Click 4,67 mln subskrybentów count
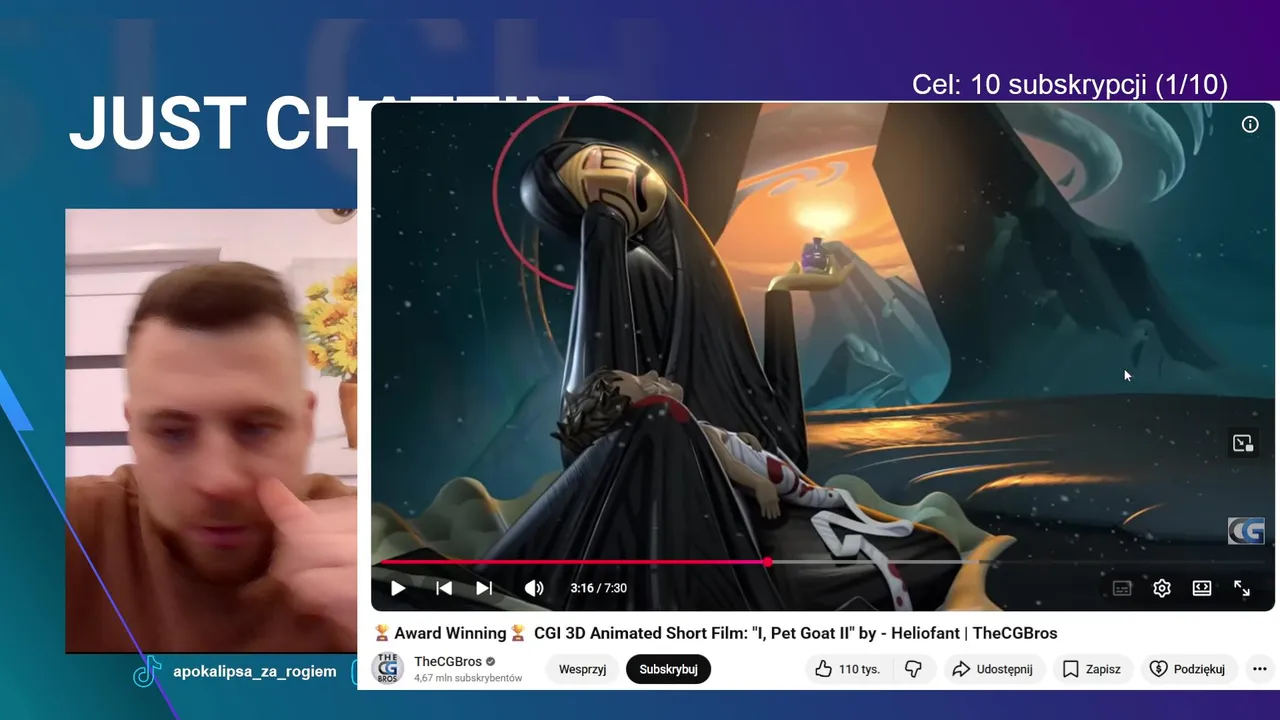The width and height of the screenshot is (1280, 720). point(468,678)
